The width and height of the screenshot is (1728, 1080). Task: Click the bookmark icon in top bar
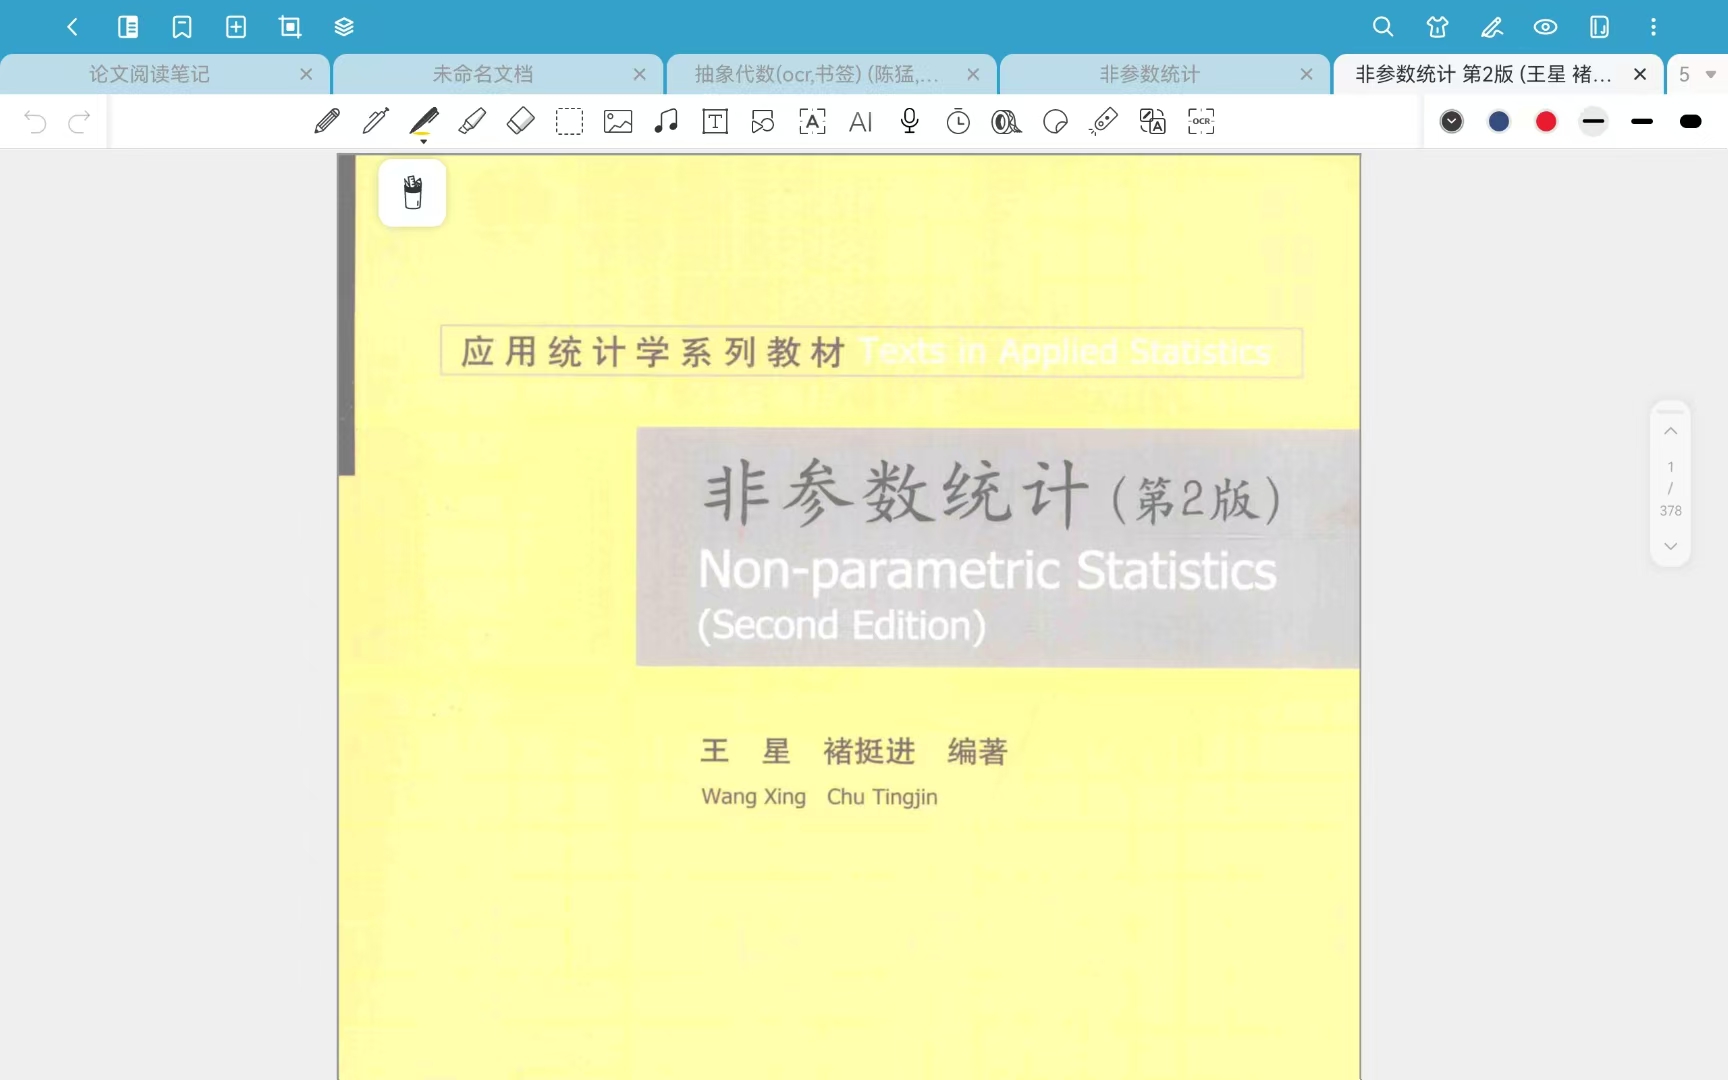pos(182,27)
